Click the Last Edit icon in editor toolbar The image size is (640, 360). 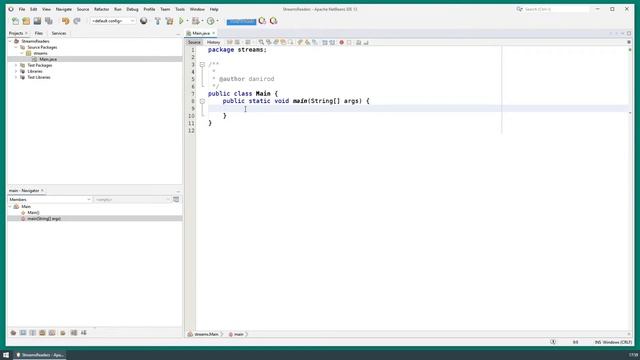click(229, 42)
